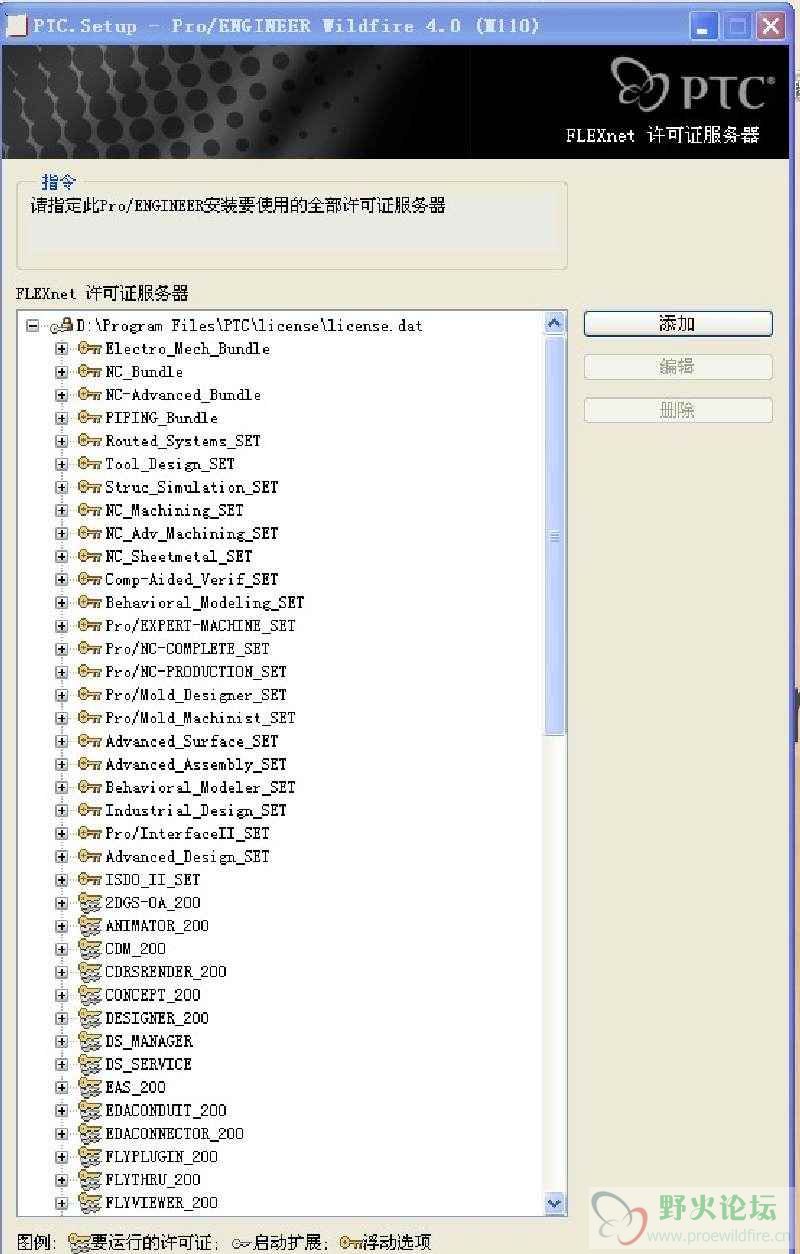This screenshot has height=1254, width=800.
Task: Click the license icon beside DS_MANAGER
Action: point(90,1040)
